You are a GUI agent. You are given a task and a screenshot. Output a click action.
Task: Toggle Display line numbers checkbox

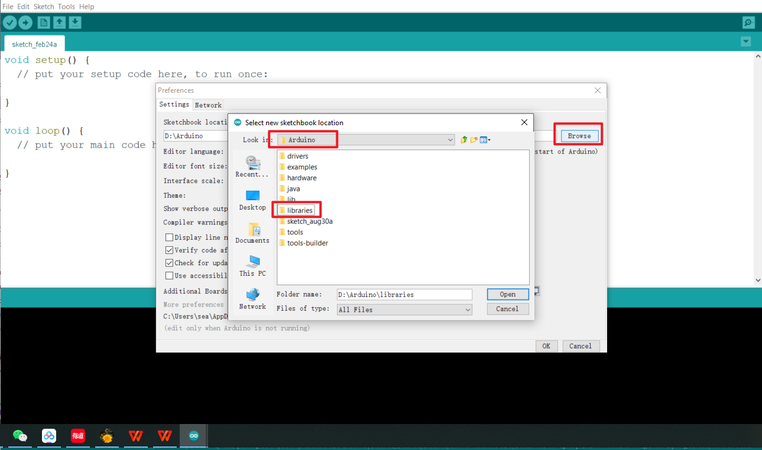coord(169,237)
